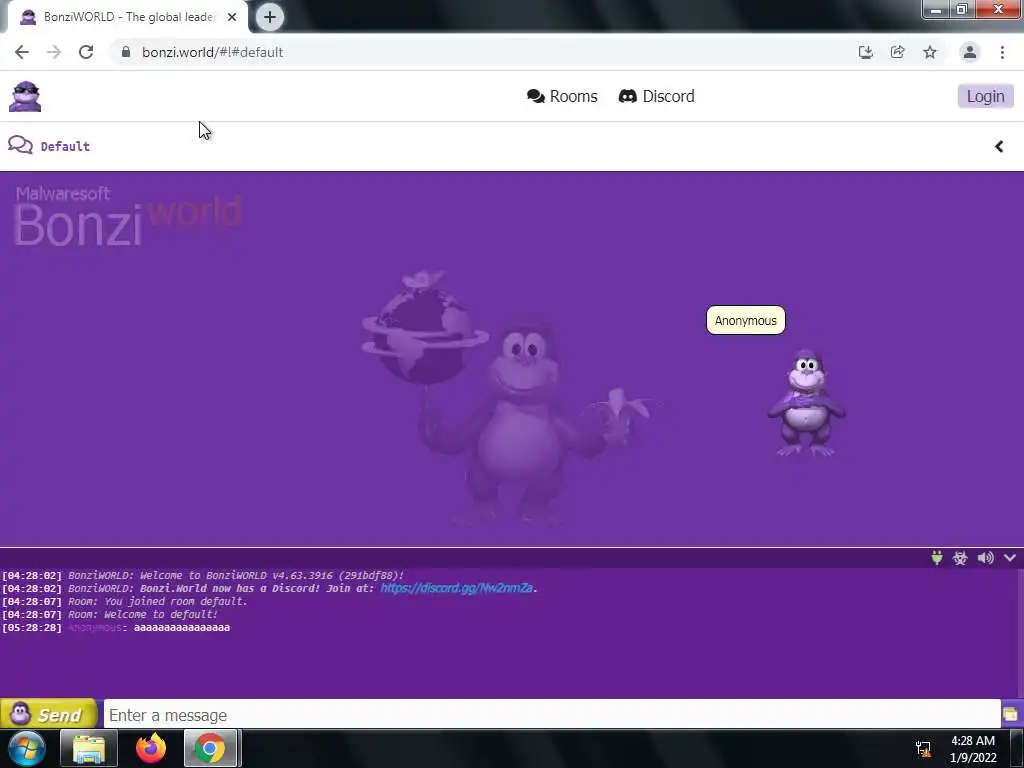The image size is (1024, 768).
Task: Click the Login button
Action: pos(985,96)
